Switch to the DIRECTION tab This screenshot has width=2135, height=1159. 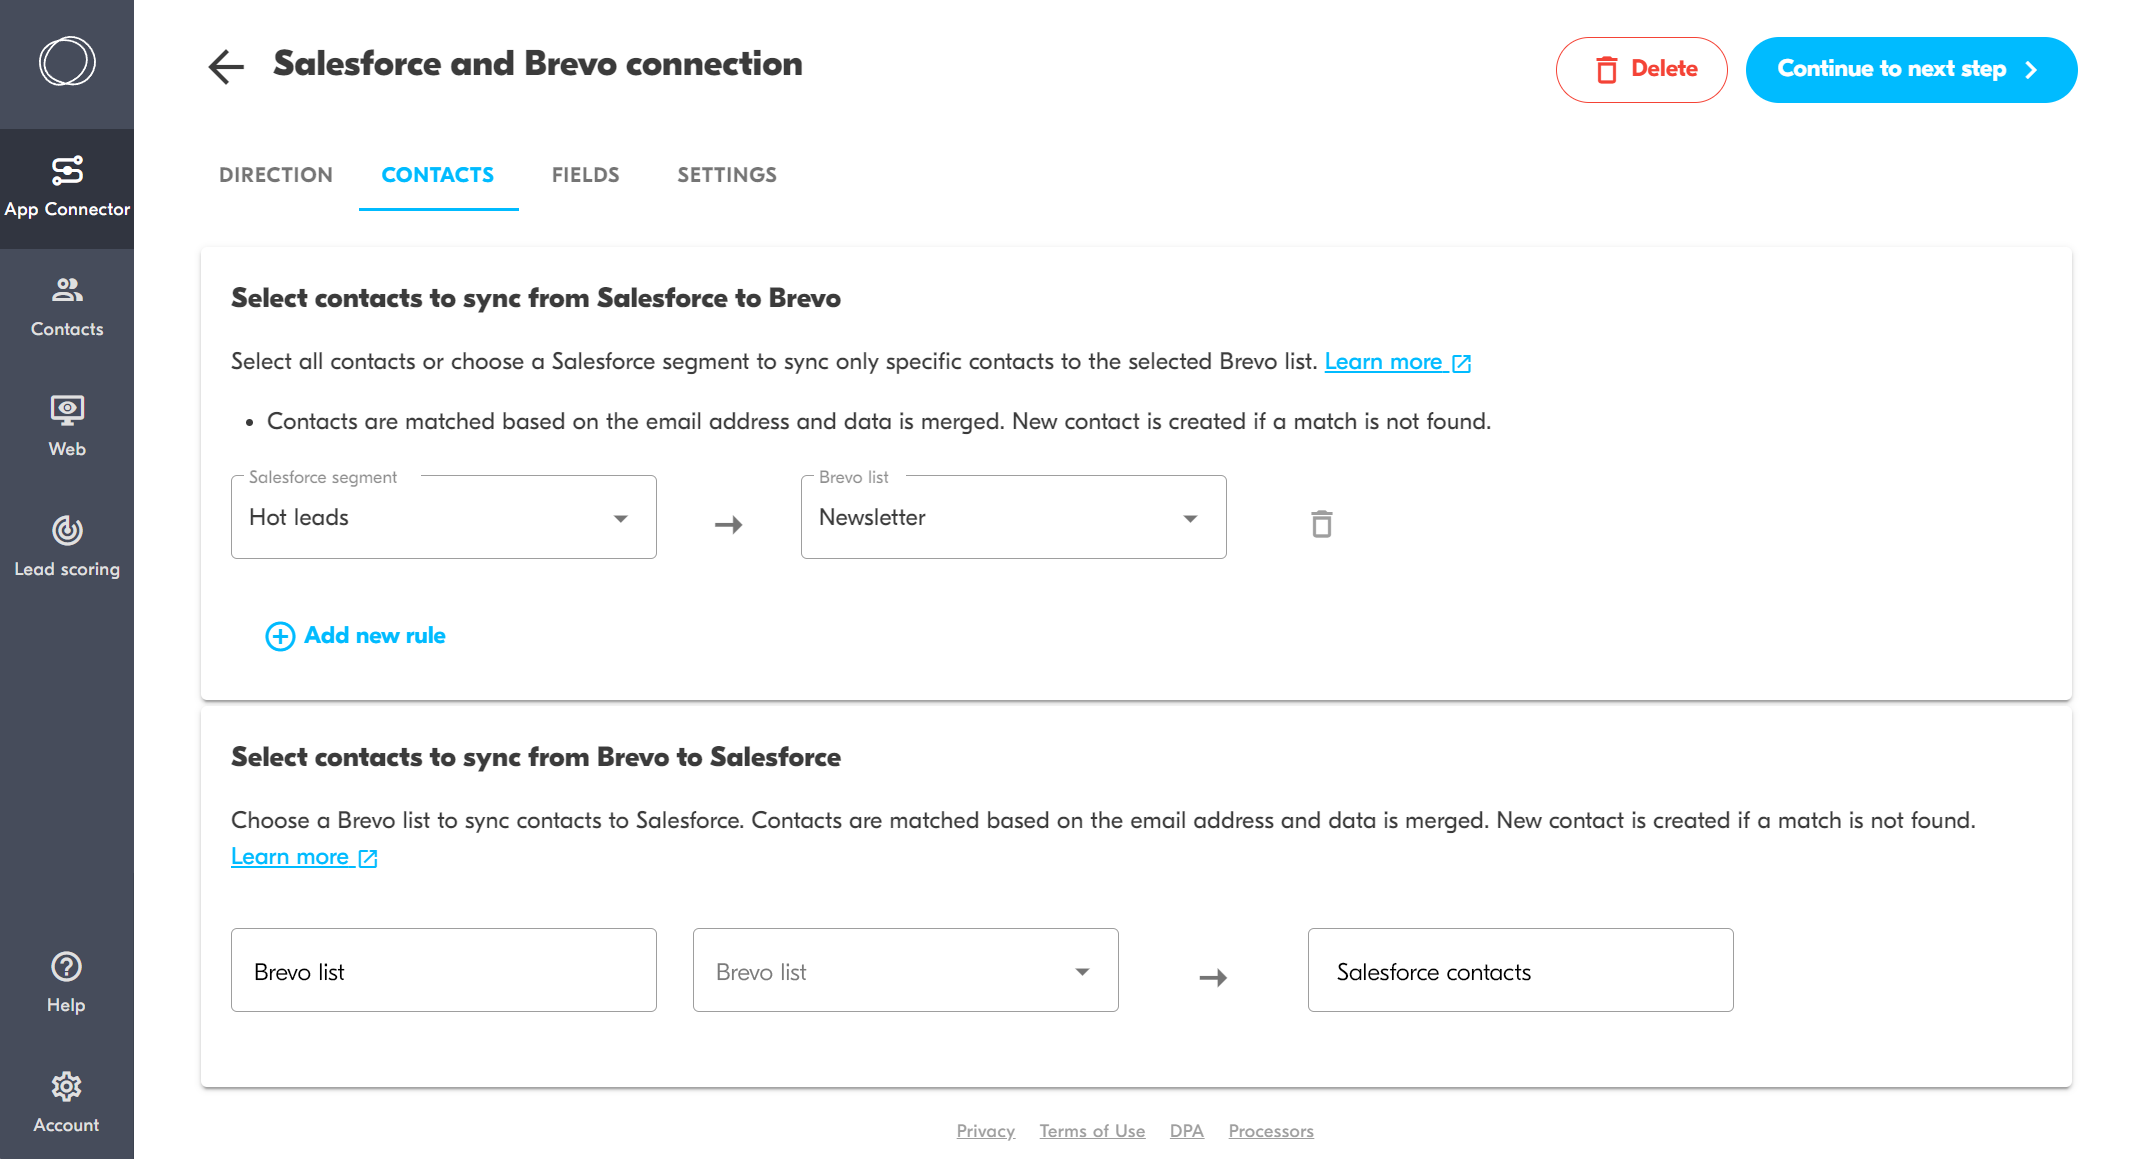tap(275, 174)
